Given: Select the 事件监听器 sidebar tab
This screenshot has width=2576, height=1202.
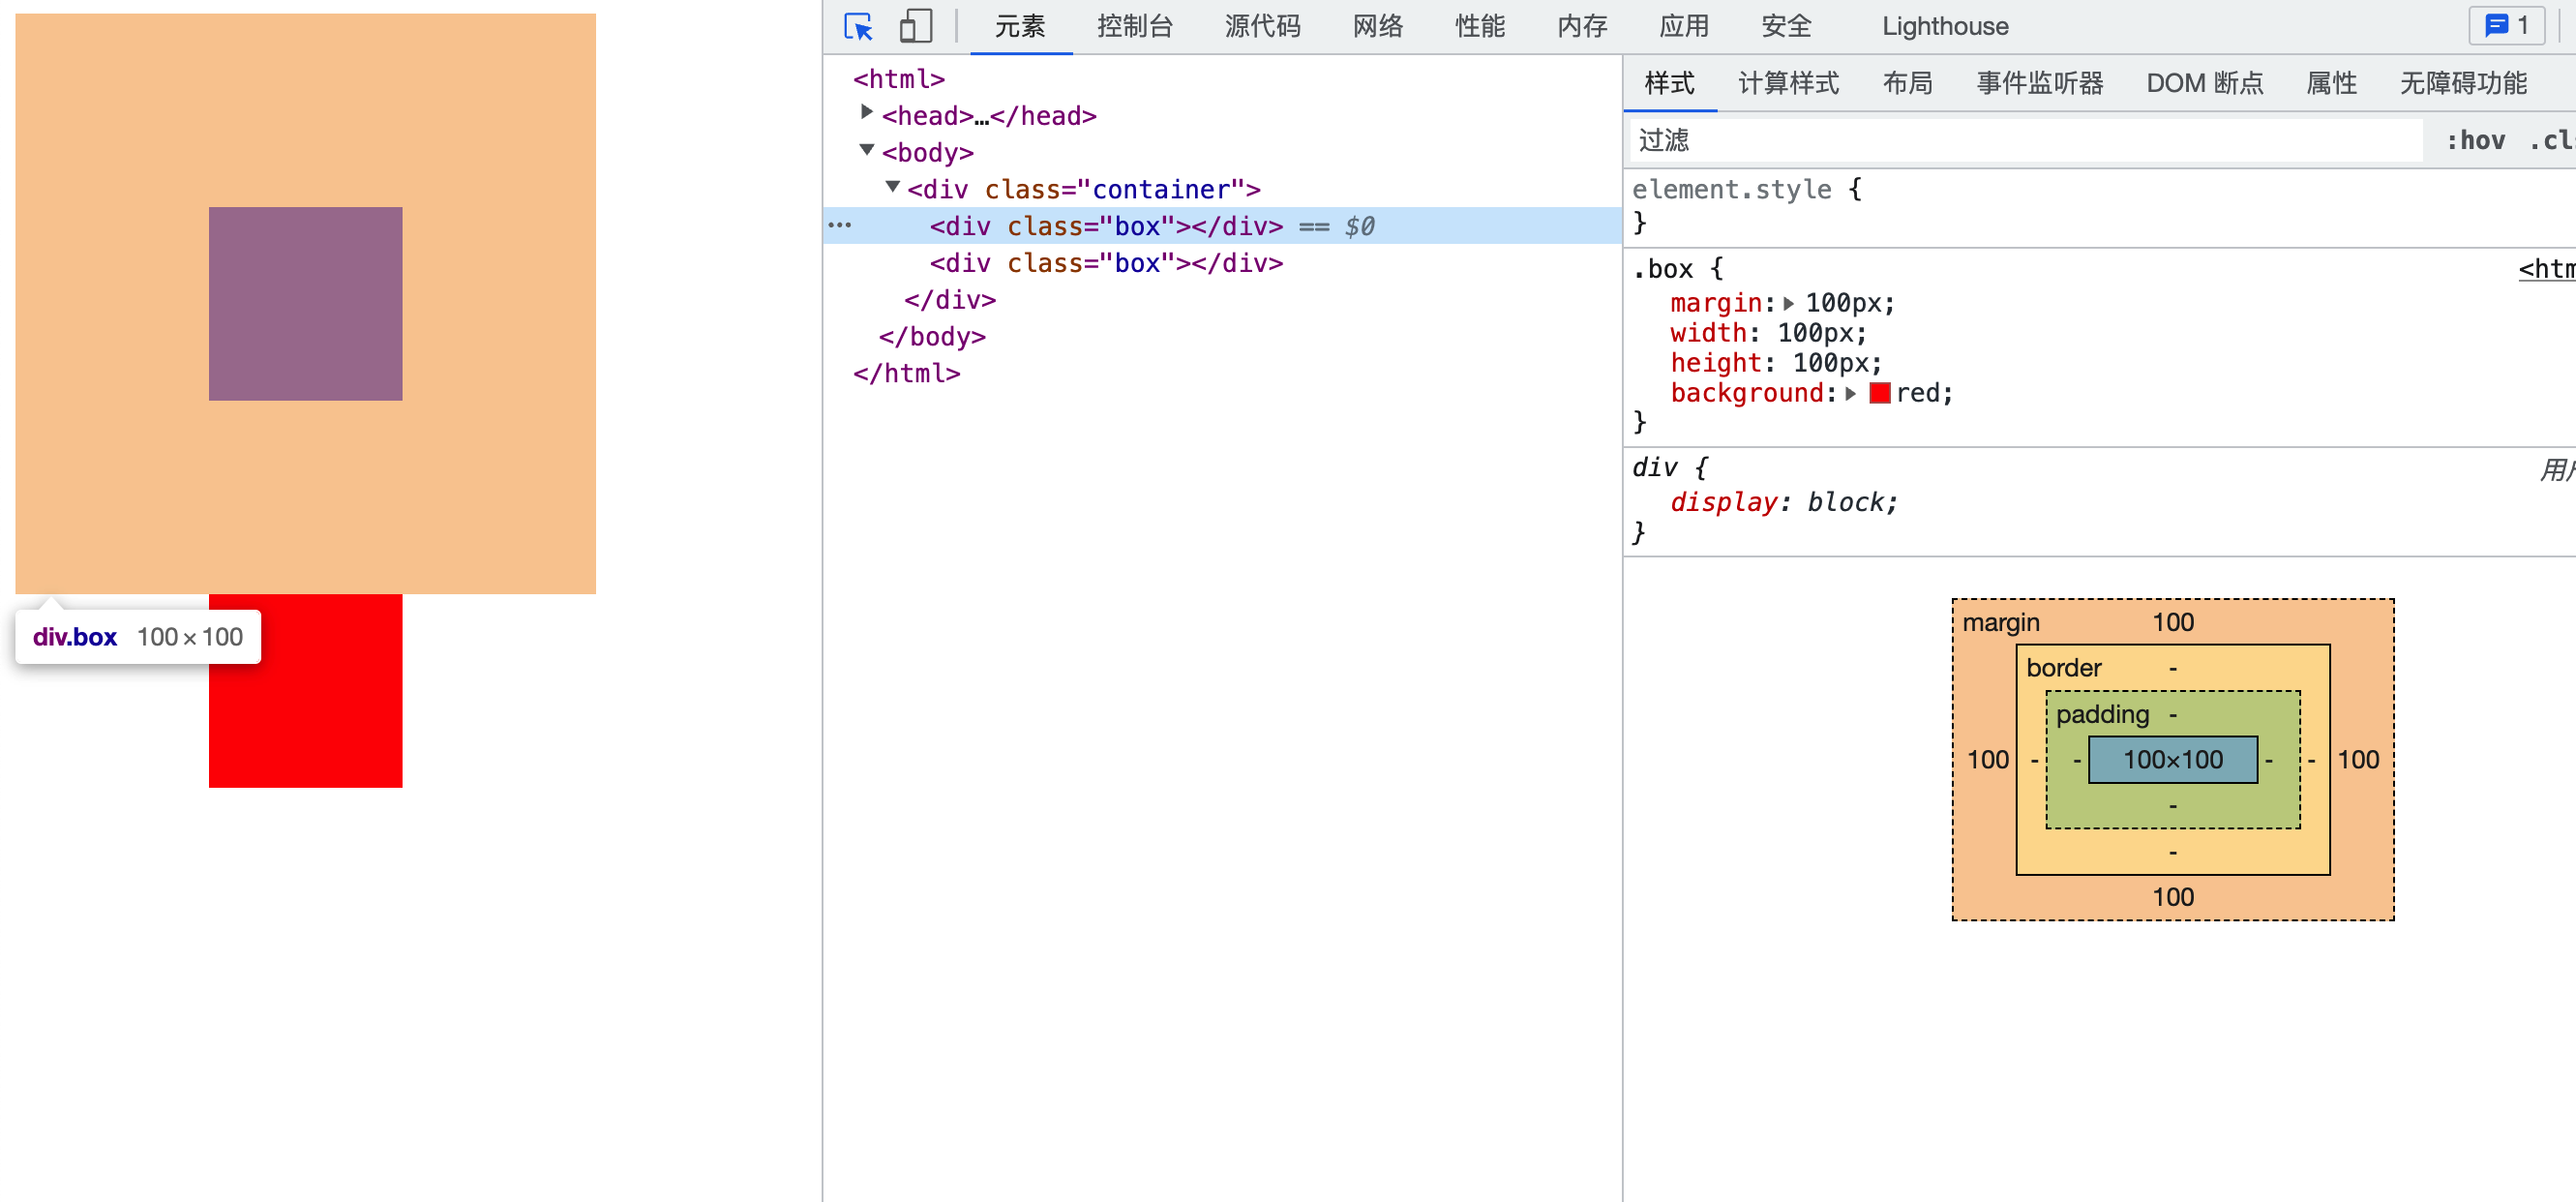Looking at the screenshot, I should point(2040,83).
